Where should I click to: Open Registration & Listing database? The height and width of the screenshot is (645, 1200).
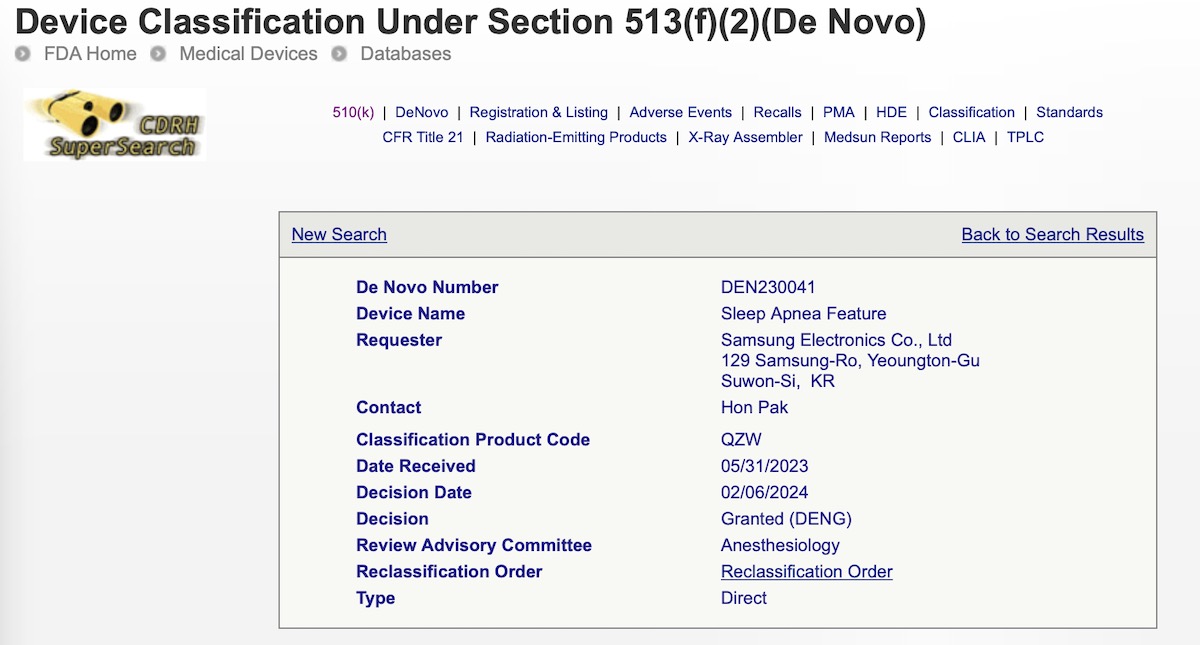[538, 112]
